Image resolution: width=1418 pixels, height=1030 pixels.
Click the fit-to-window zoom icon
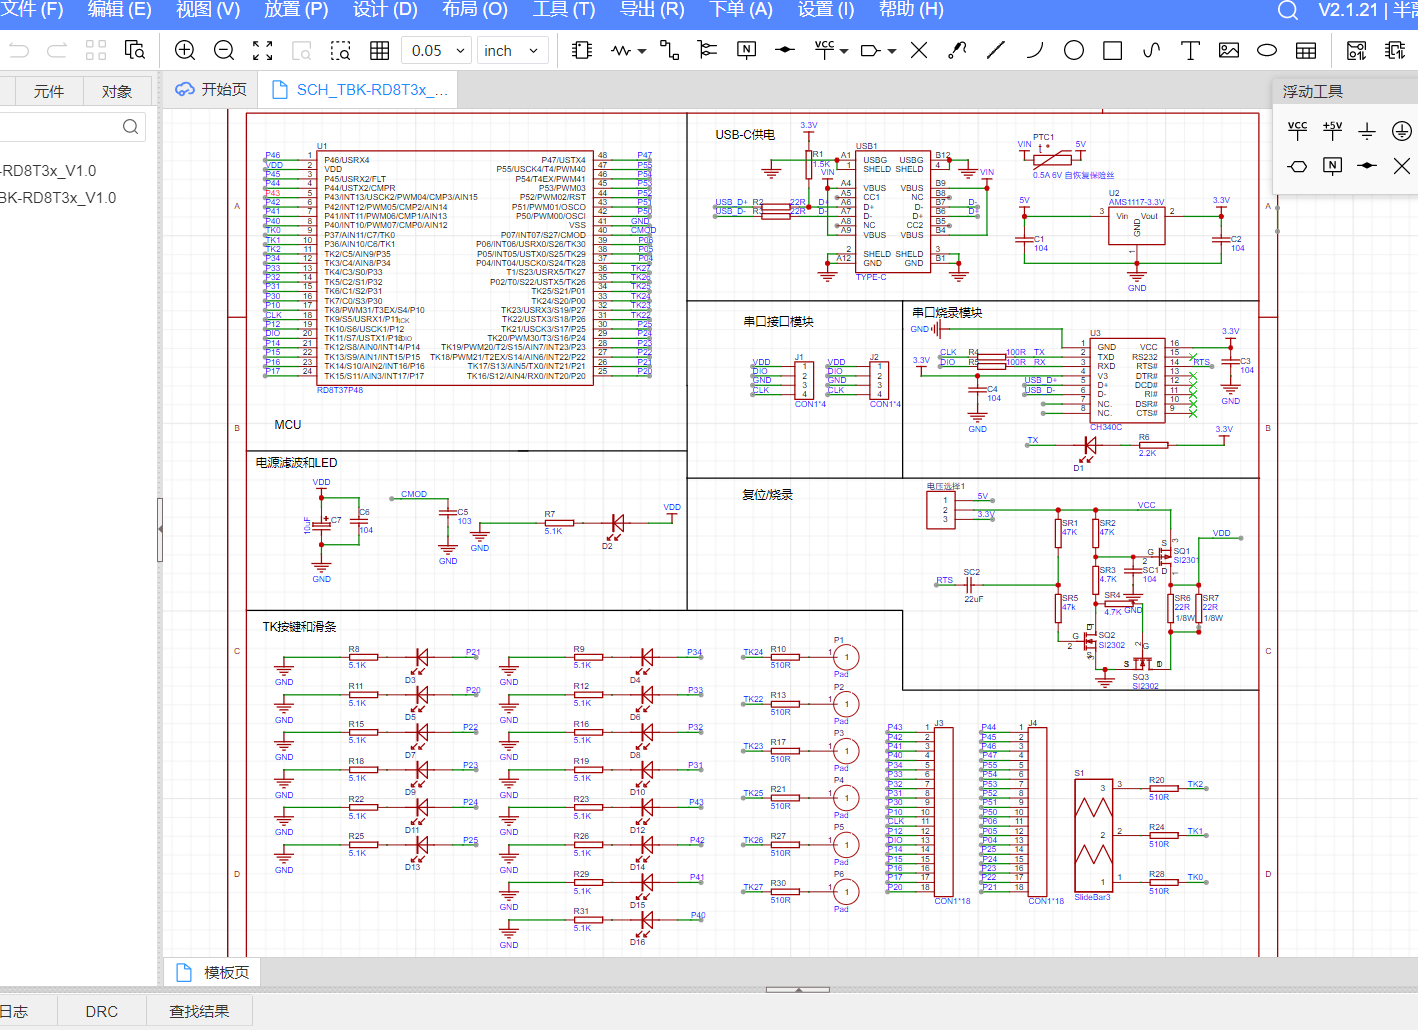click(x=263, y=50)
